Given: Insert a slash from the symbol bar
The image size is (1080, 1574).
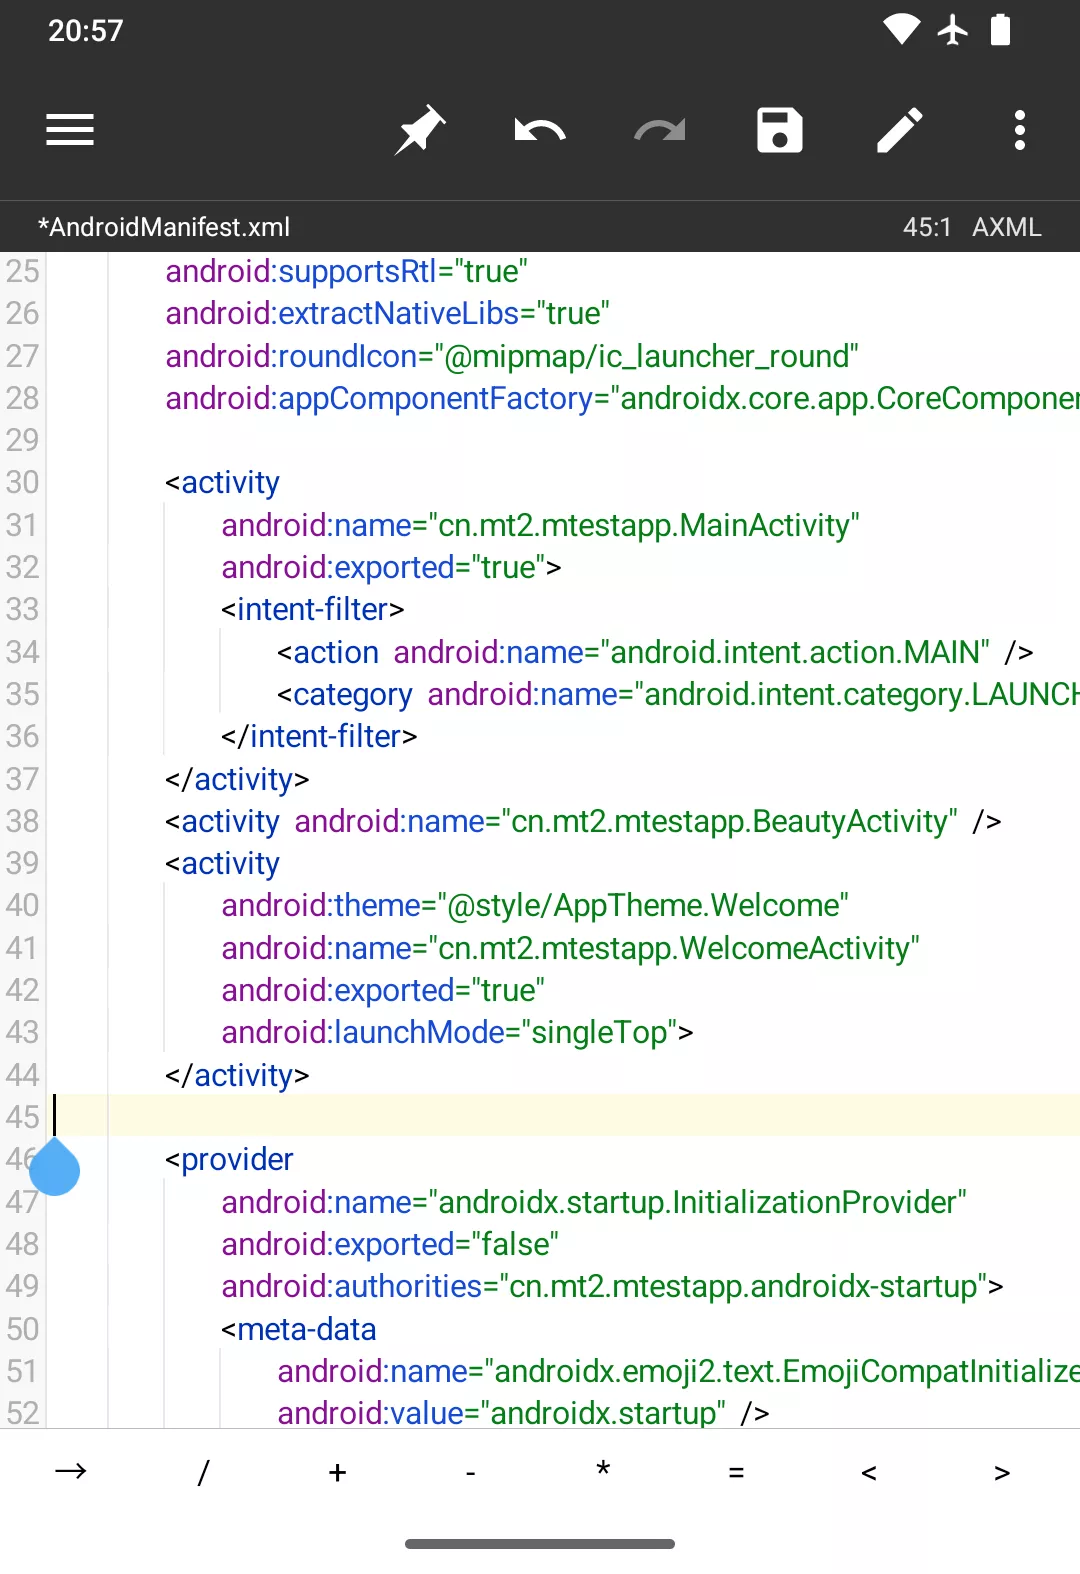Looking at the screenshot, I should (203, 1471).
